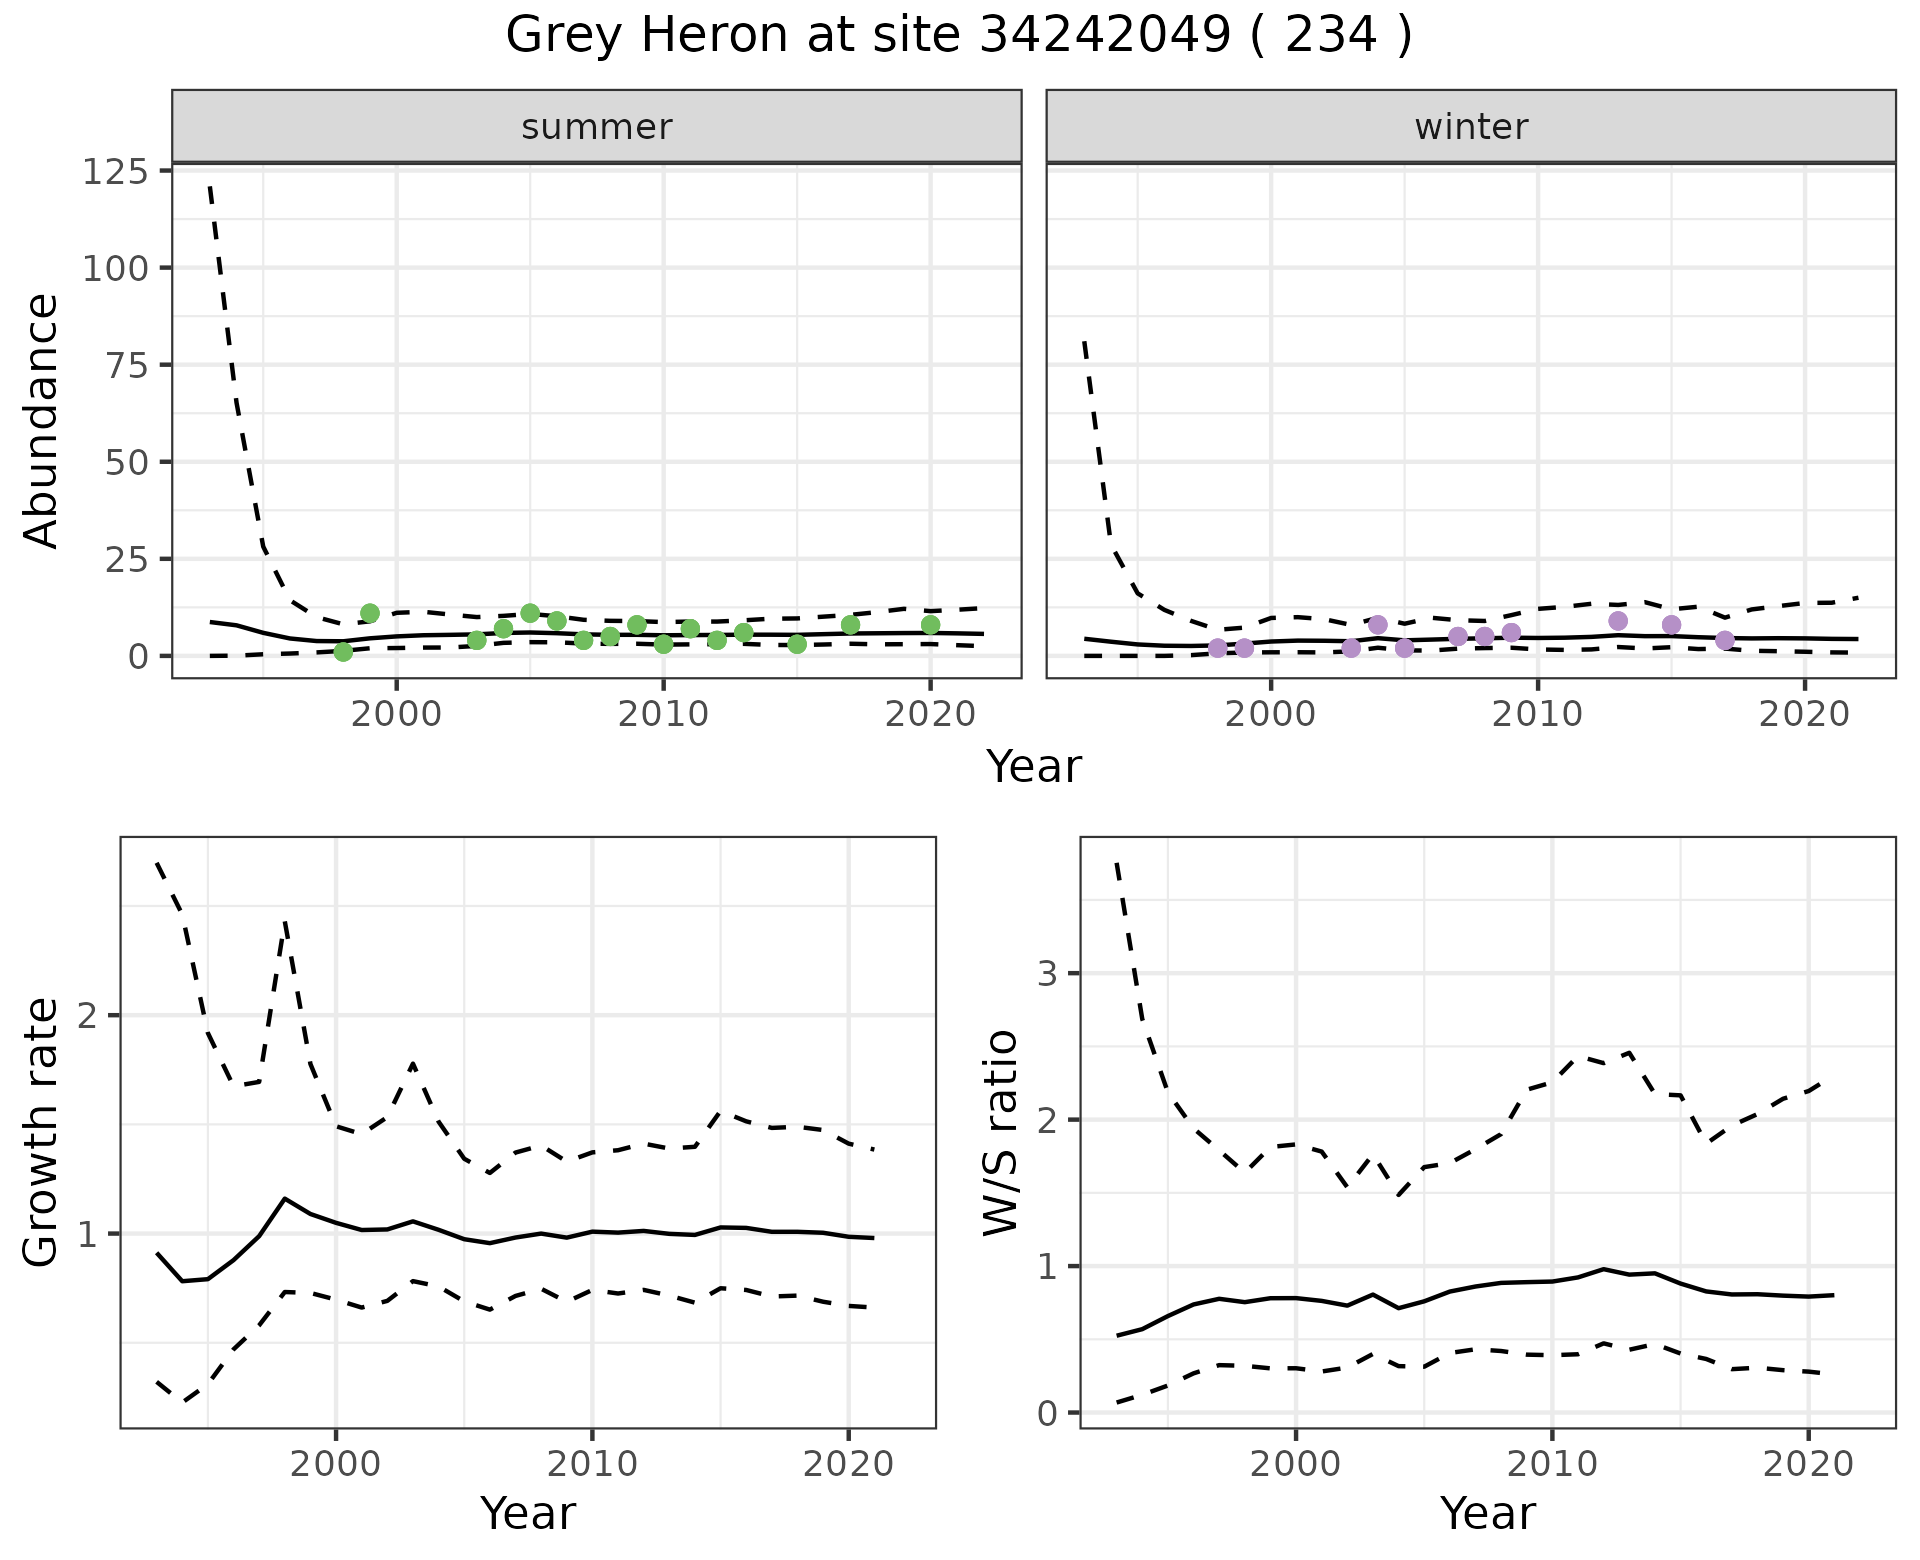Click the lowest green point near 1998

point(343,652)
